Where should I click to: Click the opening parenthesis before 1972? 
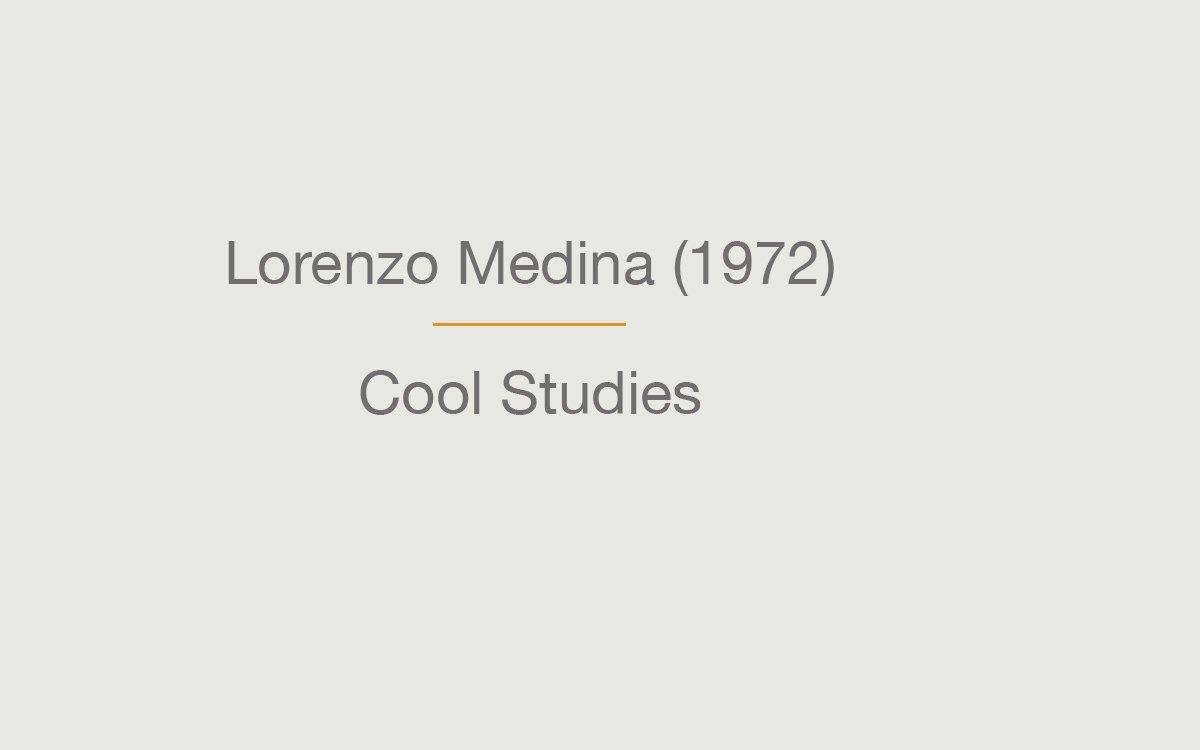(681, 266)
